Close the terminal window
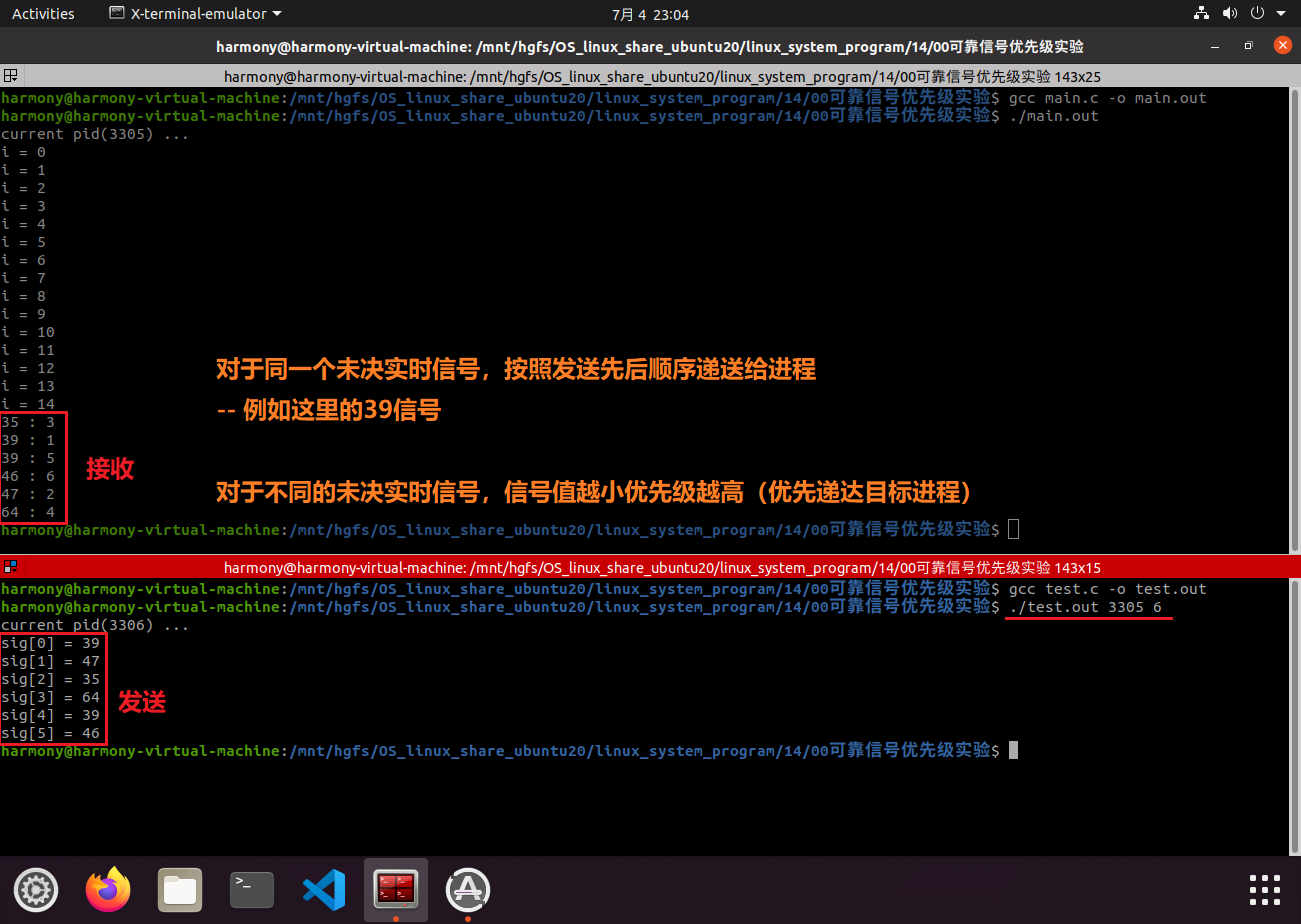This screenshot has height=924, width=1301. click(1281, 46)
